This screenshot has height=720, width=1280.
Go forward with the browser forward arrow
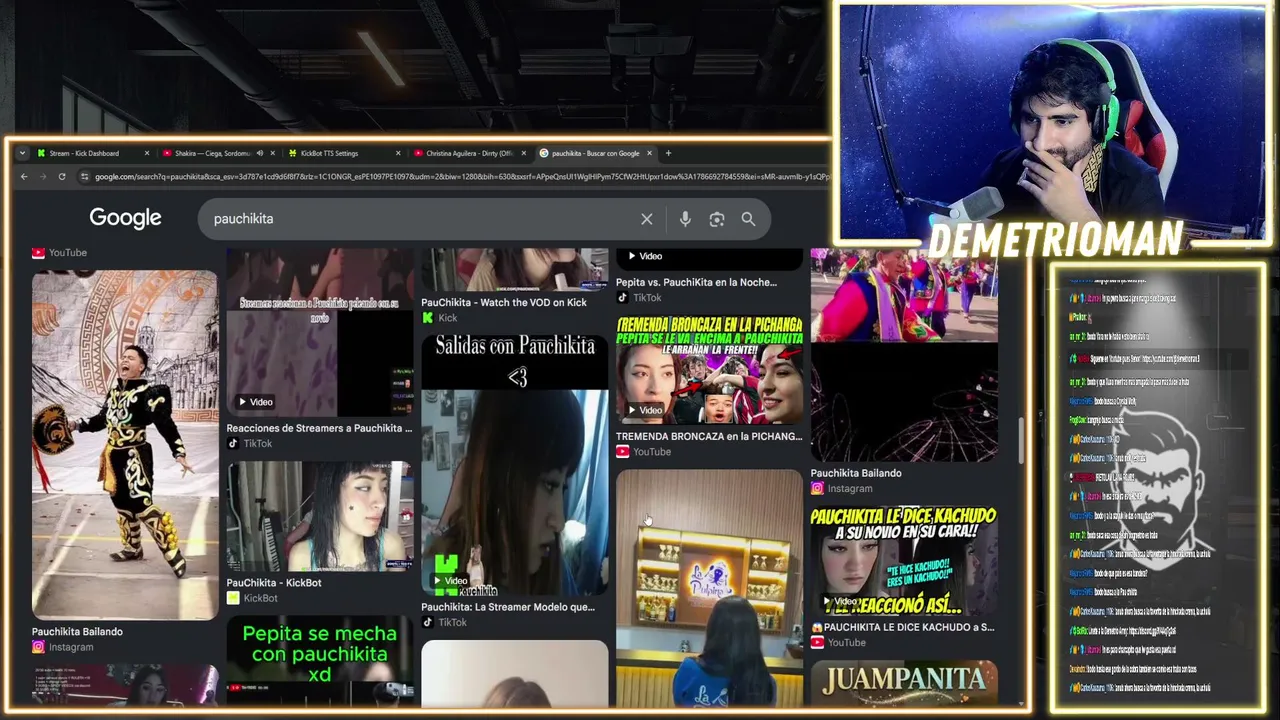42,177
